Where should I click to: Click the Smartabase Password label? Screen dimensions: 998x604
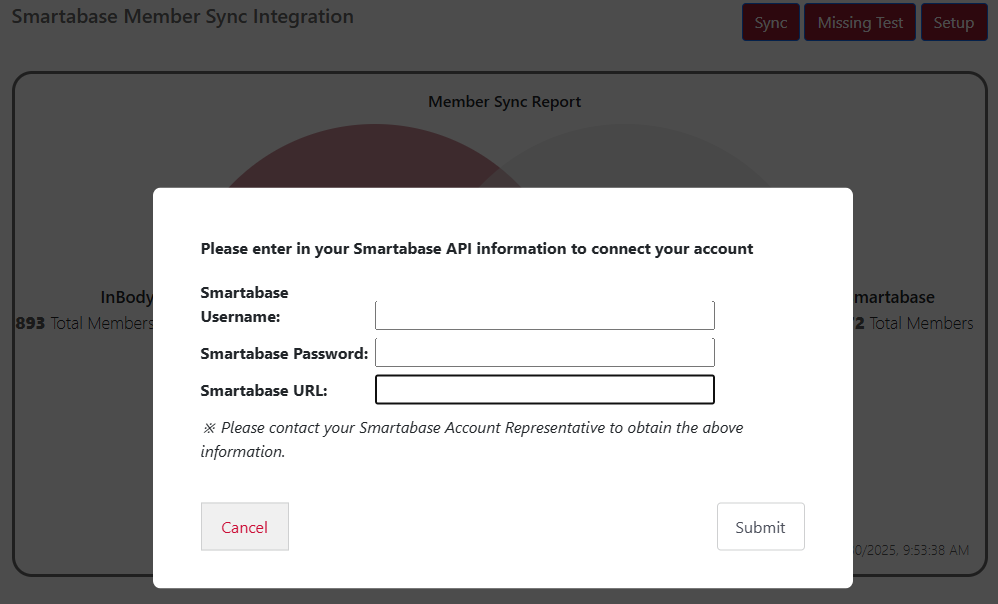pyautogui.click(x=285, y=354)
